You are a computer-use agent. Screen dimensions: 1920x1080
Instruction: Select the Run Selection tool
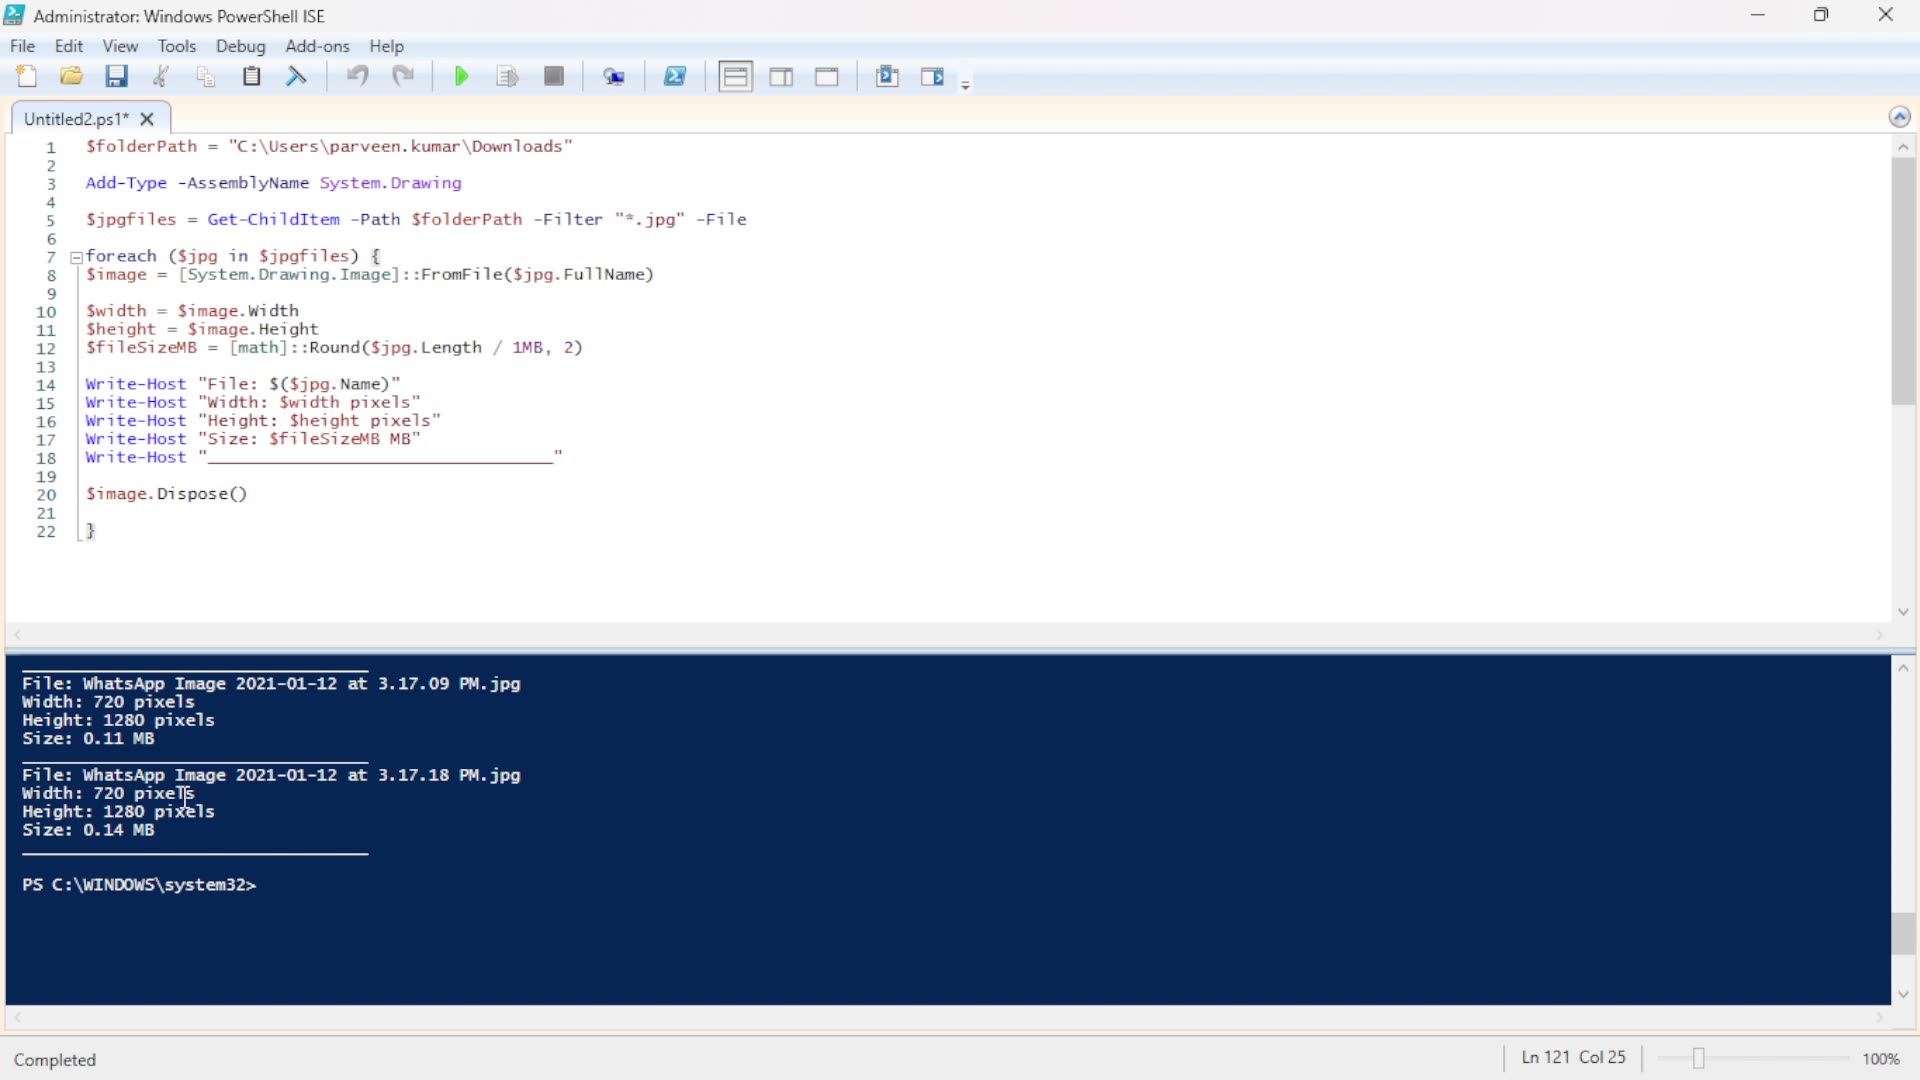[x=507, y=76]
